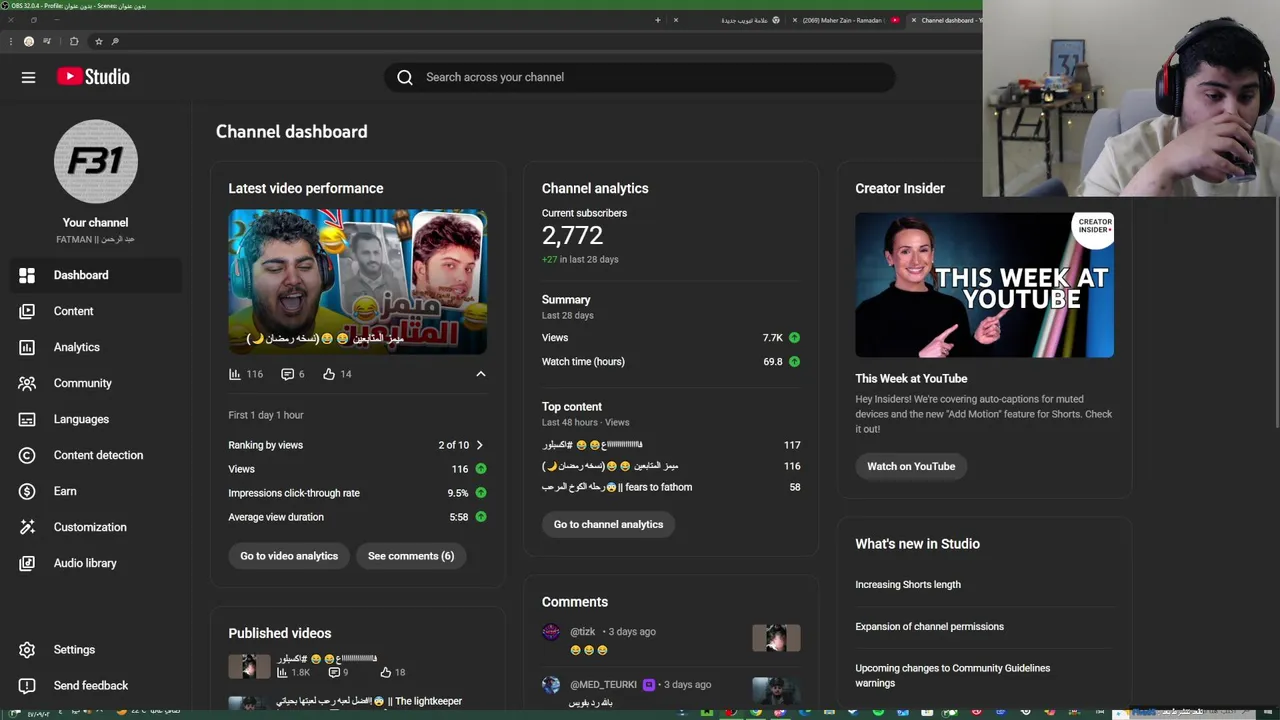Click the Audio library icon
The image size is (1280, 720).
[27, 563]
